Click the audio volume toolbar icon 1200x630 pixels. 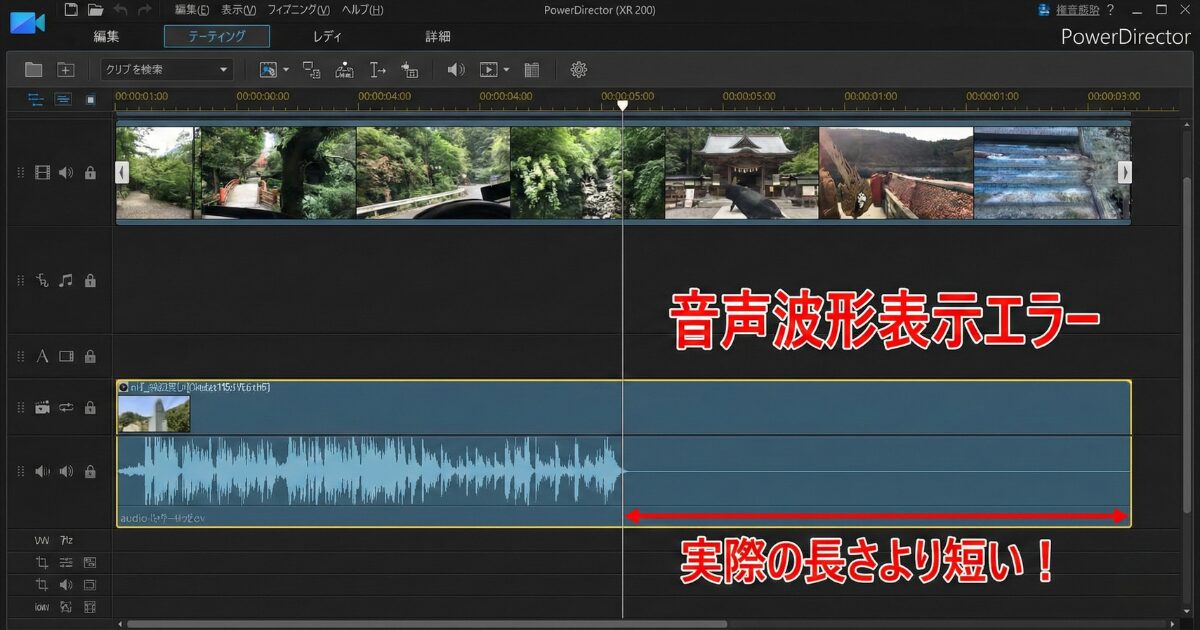click(456, 70)
